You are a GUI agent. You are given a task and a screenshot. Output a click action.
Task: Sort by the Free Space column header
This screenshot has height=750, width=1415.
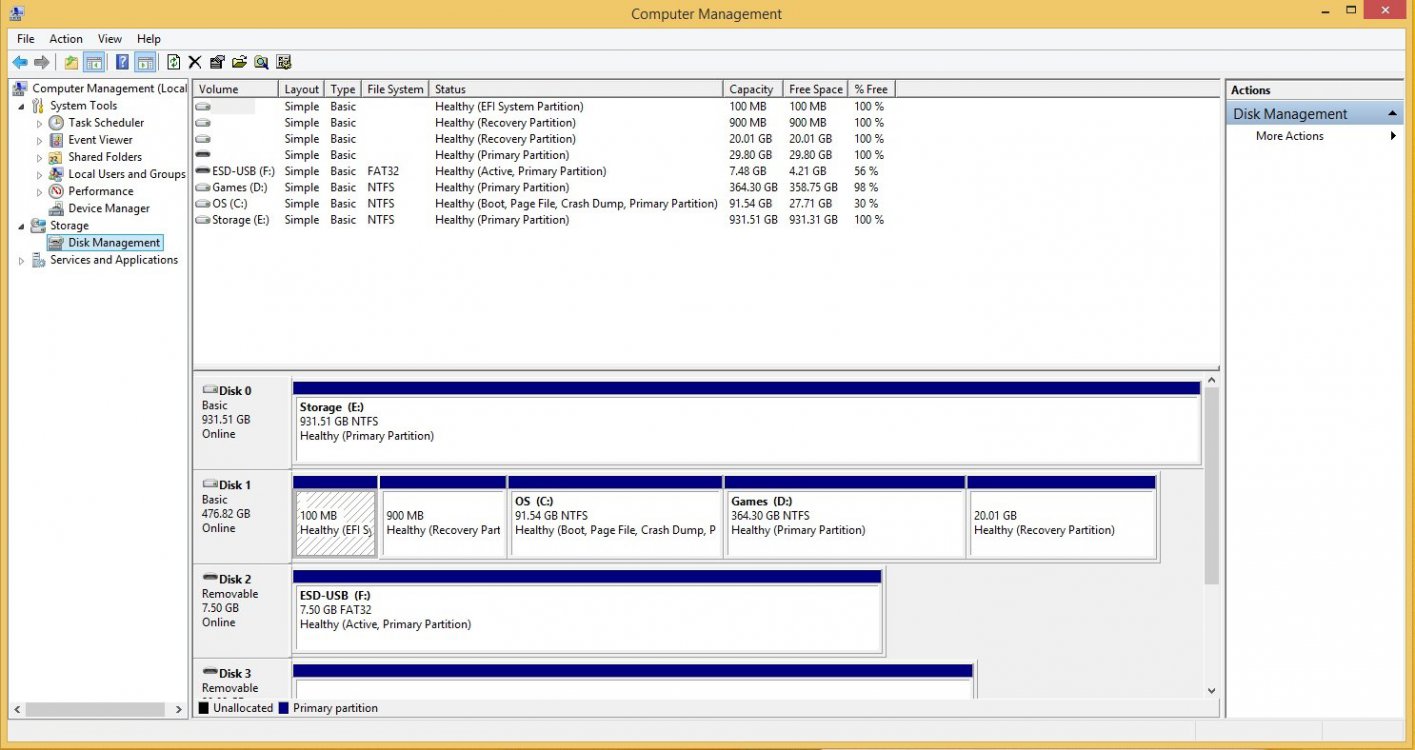coord(815,89)
